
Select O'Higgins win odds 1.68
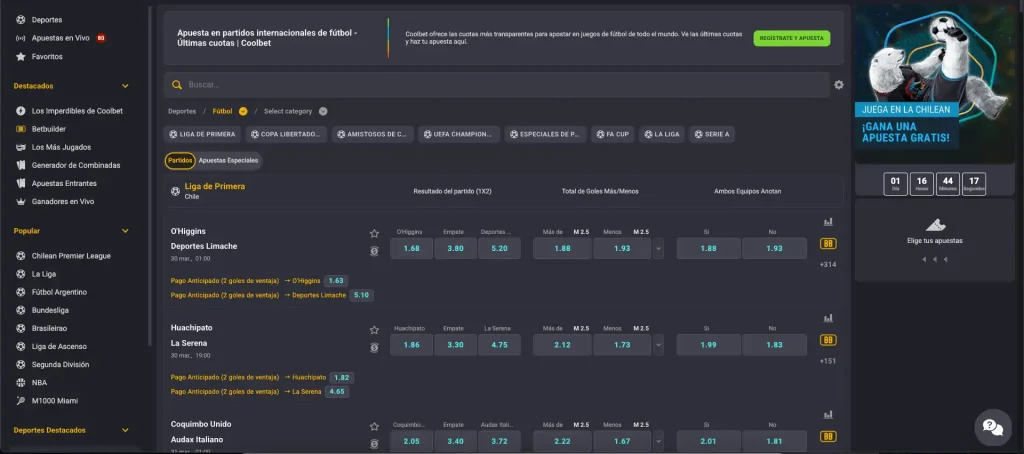click(x=411, y=248)
